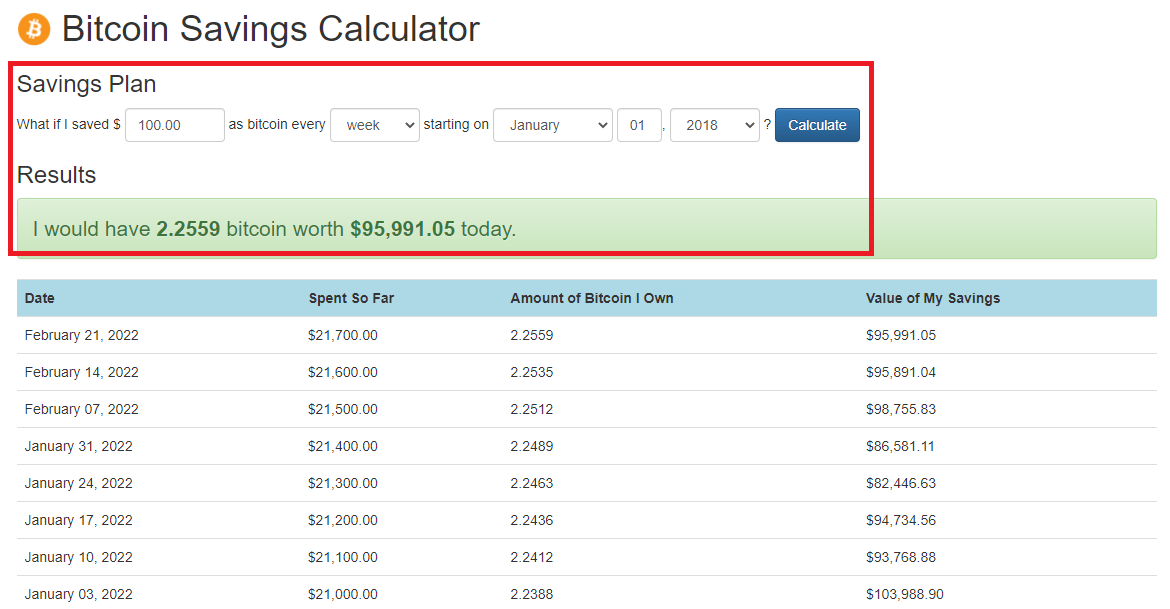Select the February 07, 2022 date cell
This screenshot has height=609, width=1170.
pyautogui.click(x=81, y=409)
